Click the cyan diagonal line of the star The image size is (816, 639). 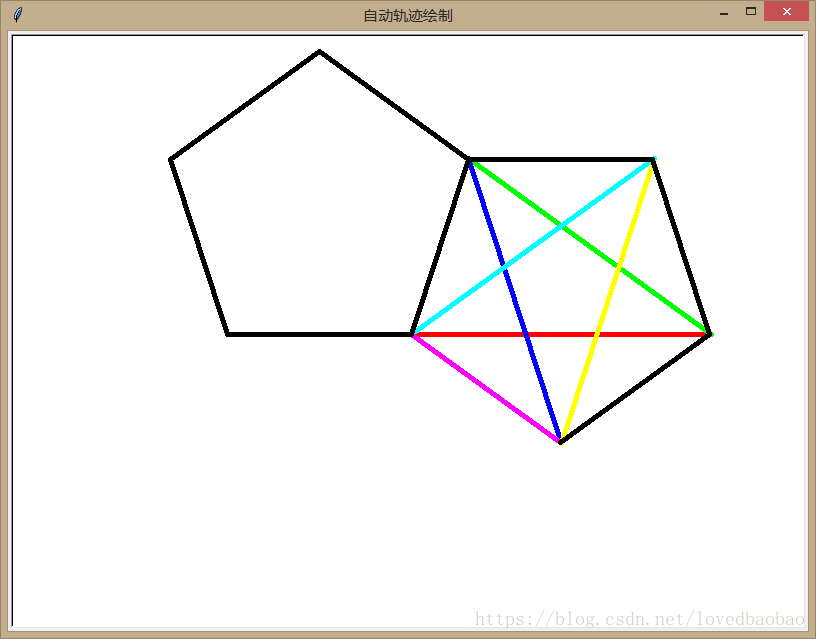click(x=533, y=246)
